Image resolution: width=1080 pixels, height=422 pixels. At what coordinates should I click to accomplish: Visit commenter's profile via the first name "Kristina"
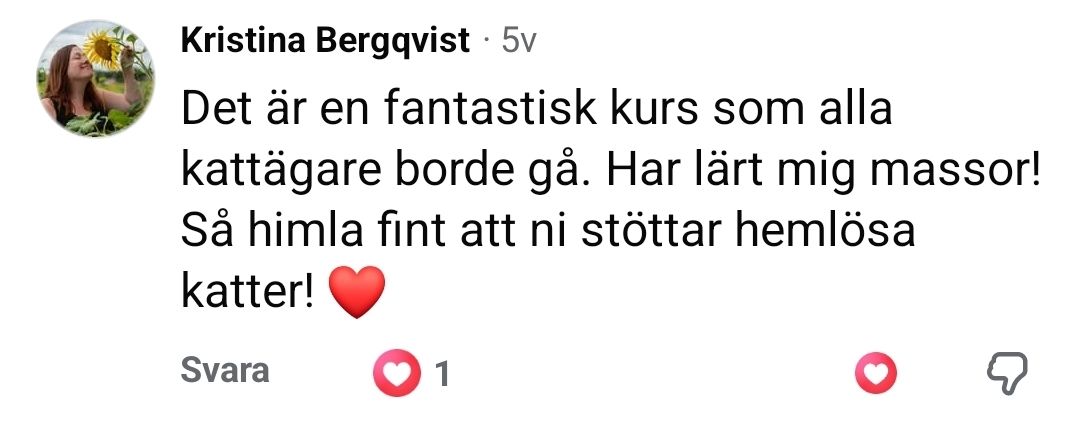(244, 41)
